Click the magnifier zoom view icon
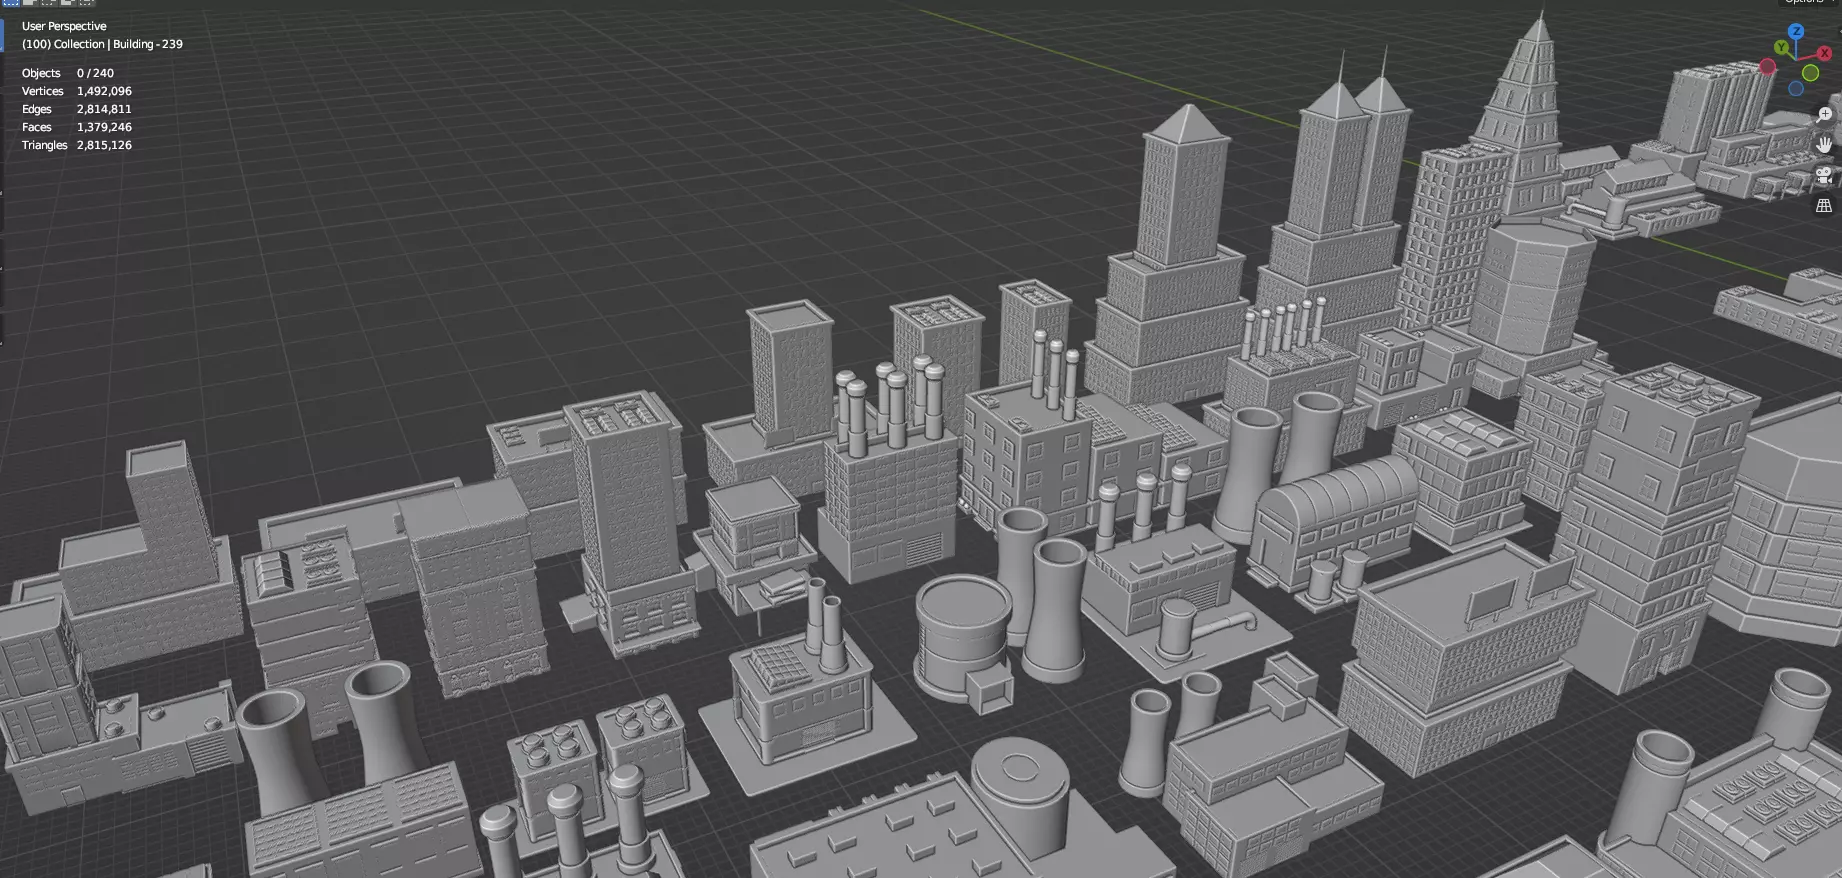The height and width of the screenshot is (878, 1842). pos(1824,115)
